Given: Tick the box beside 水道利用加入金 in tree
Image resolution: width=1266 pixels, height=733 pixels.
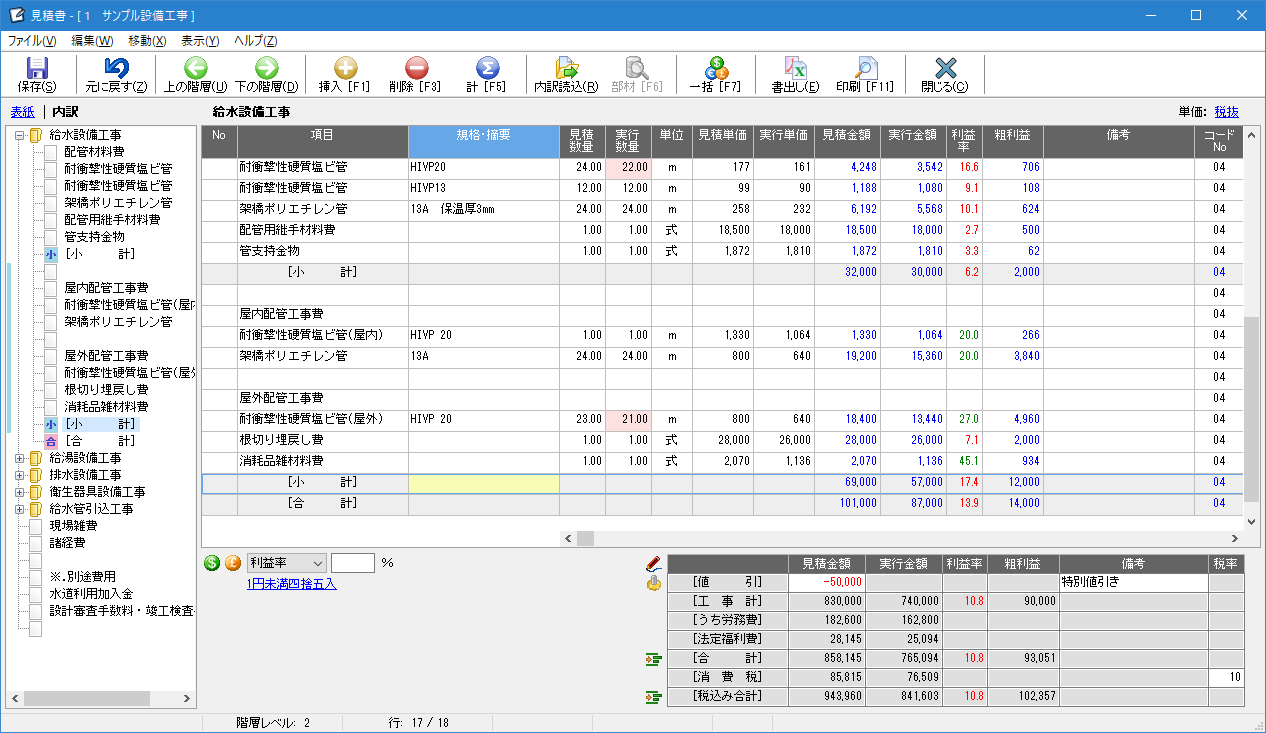Looking at the screenshot, I should [36, 594].
